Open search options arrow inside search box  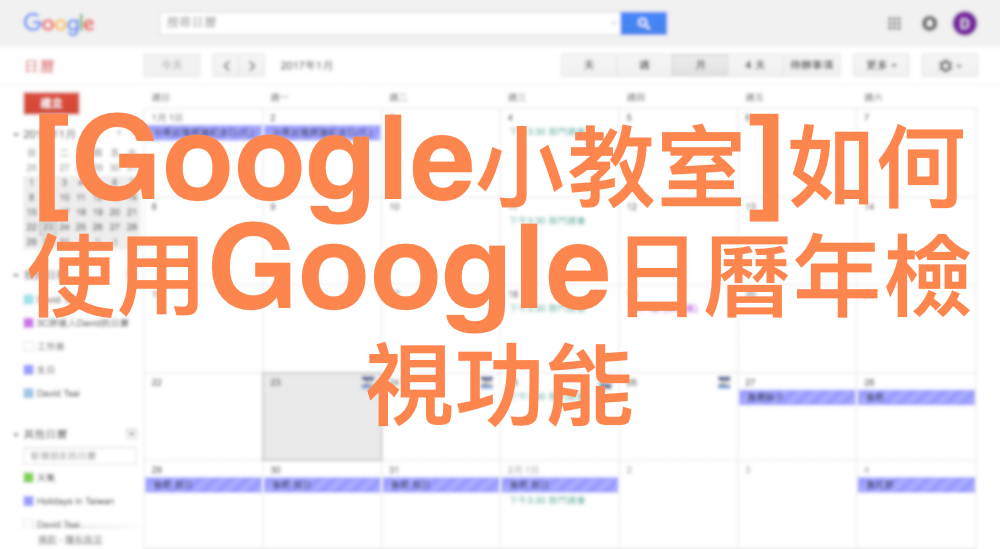tap(613, 23)
